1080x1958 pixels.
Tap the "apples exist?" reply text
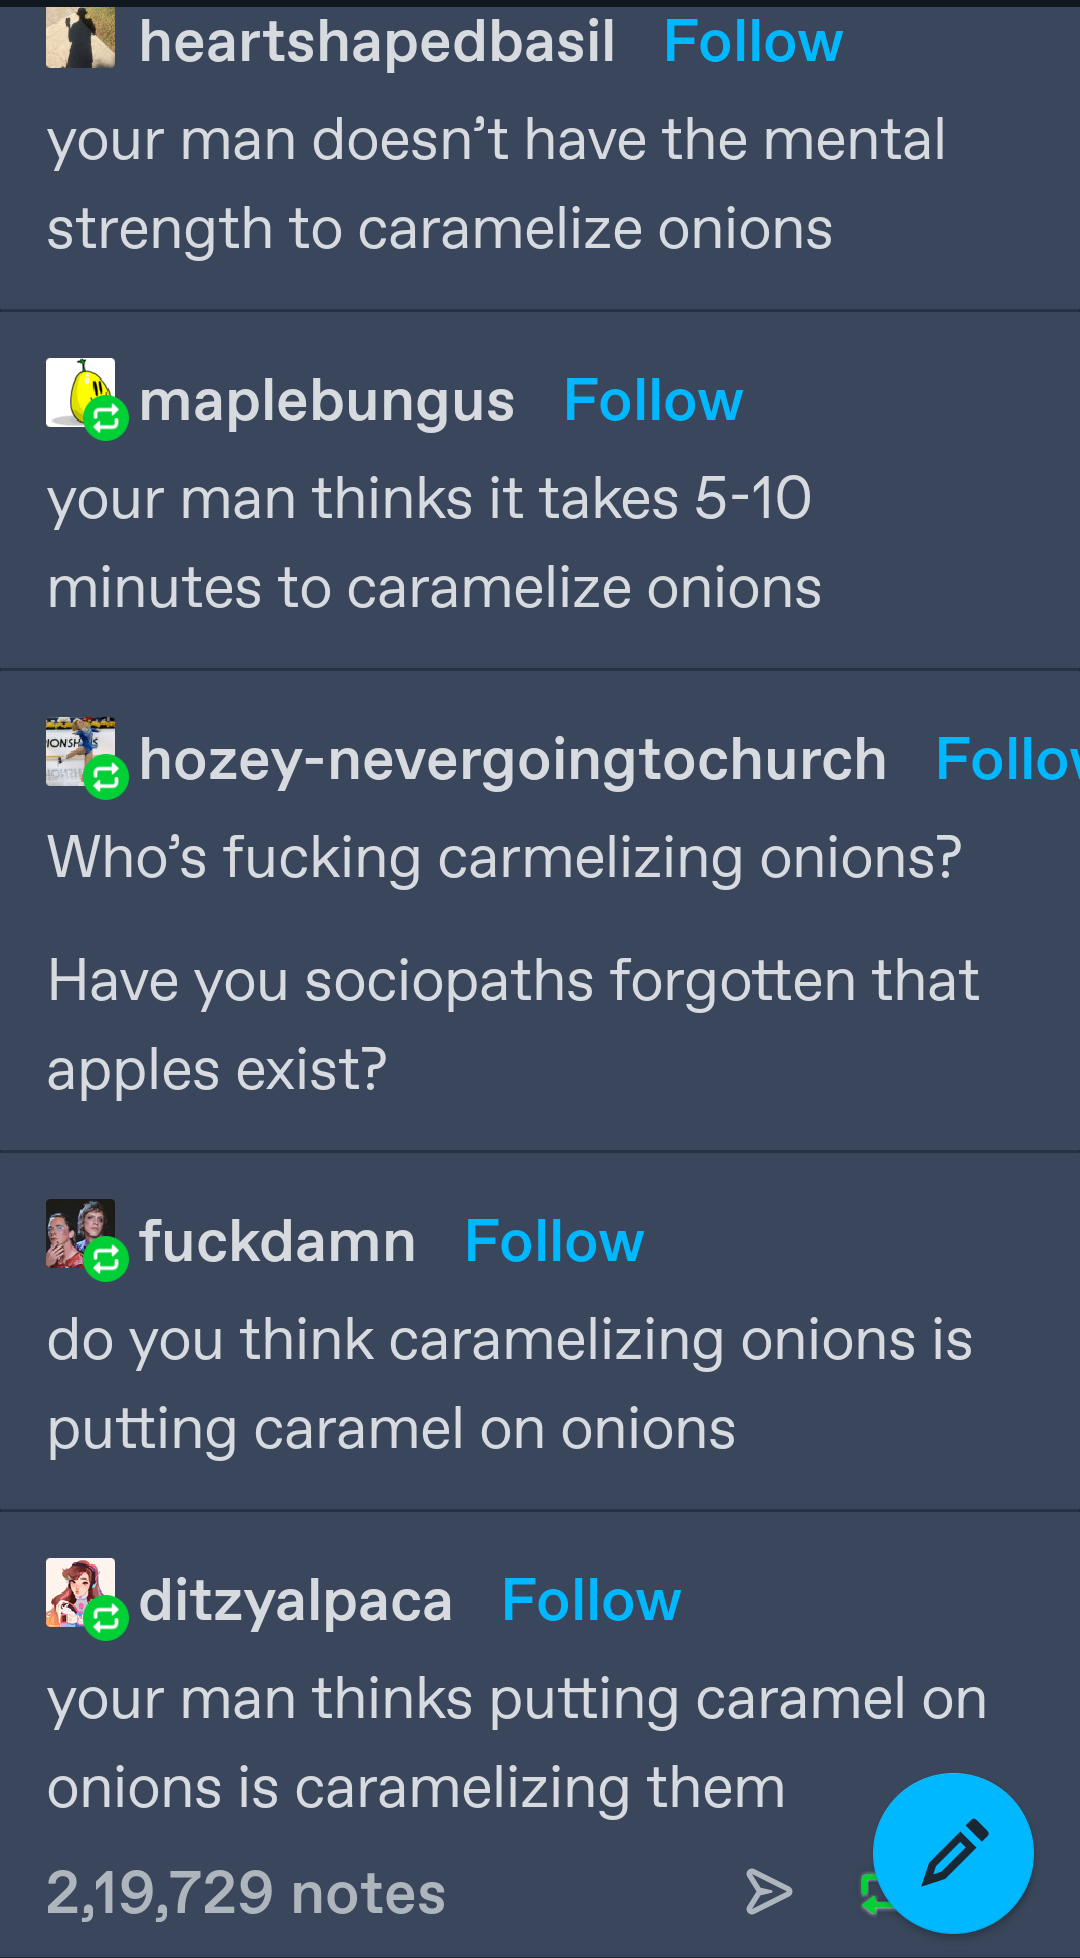pos(217,1070)
